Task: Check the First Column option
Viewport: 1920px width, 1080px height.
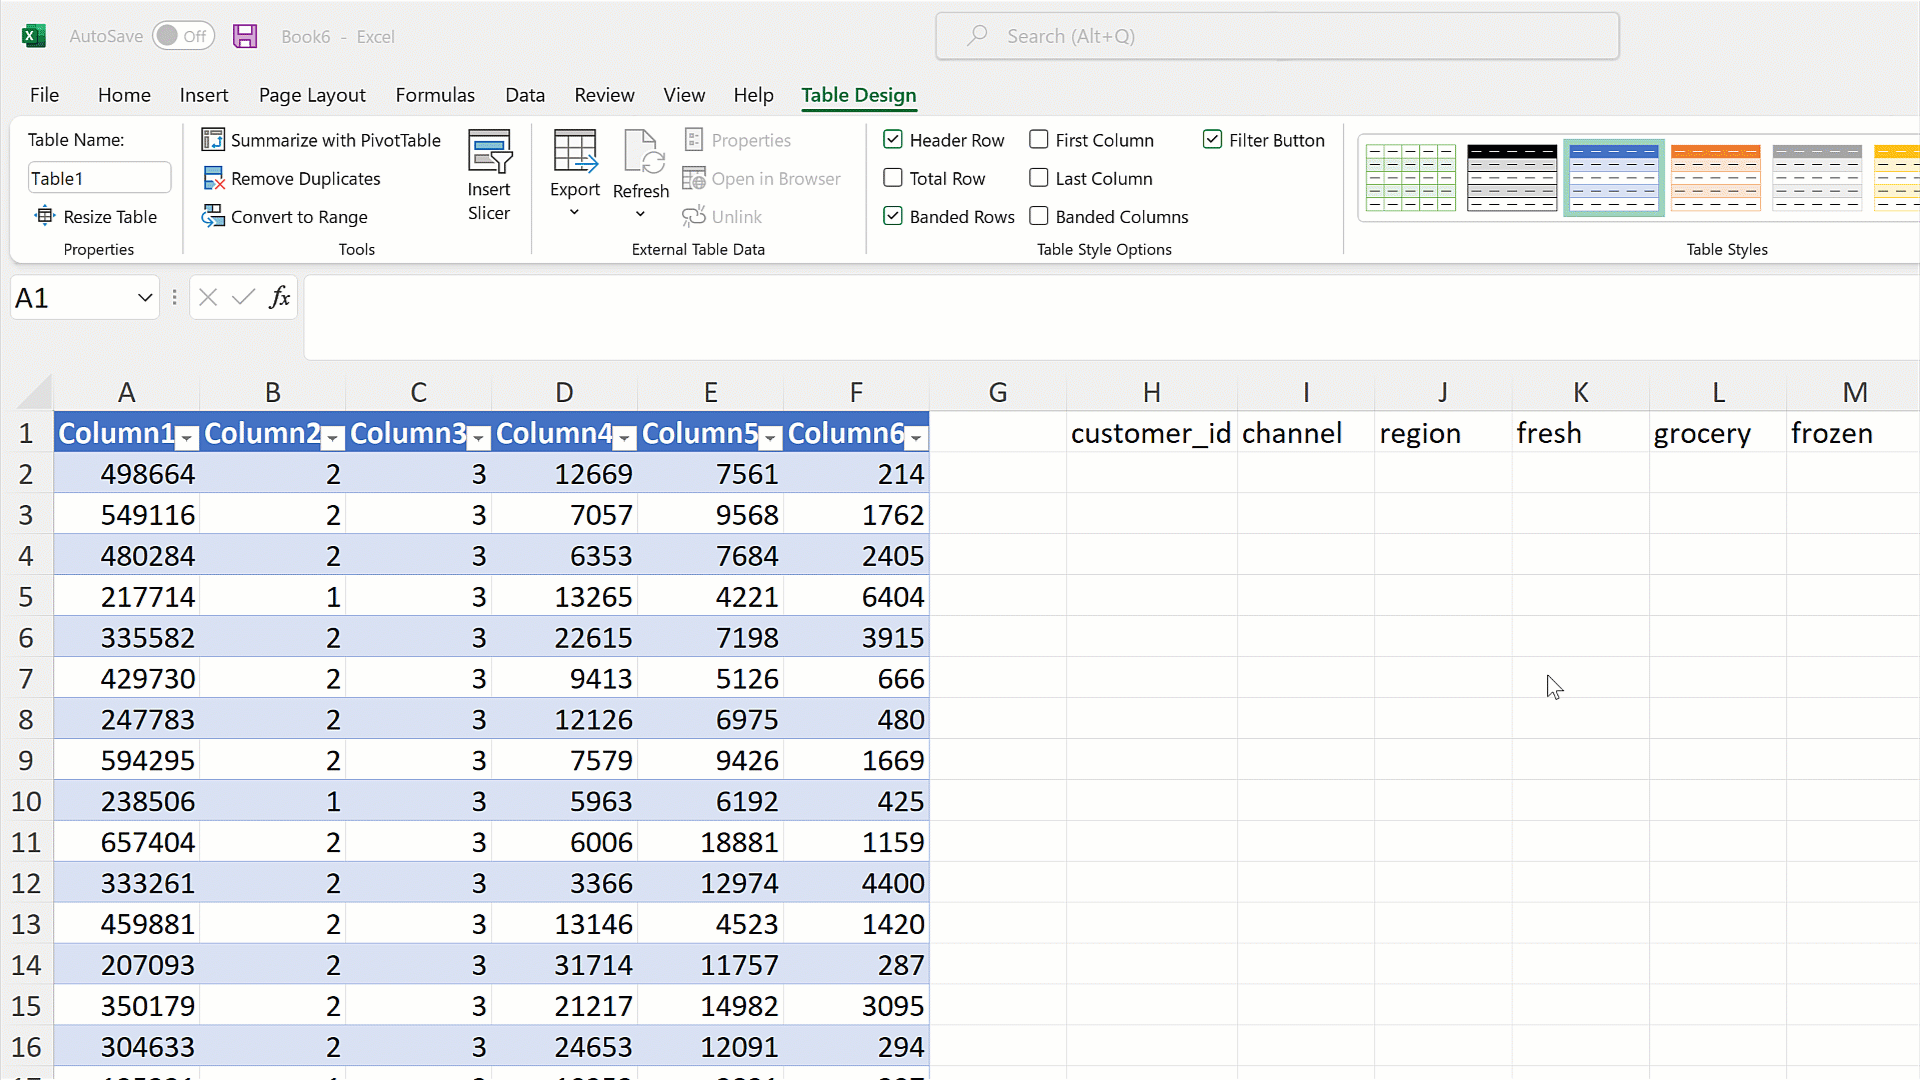Action: tap(1039, 140)
